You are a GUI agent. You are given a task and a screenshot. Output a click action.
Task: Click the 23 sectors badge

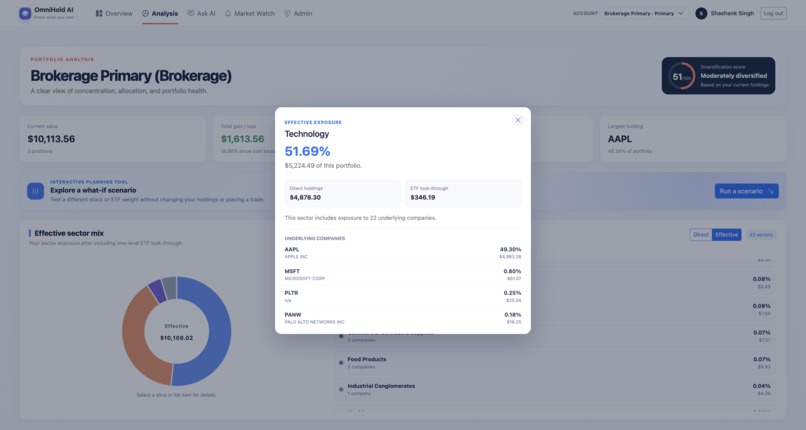tap(761, 235)
